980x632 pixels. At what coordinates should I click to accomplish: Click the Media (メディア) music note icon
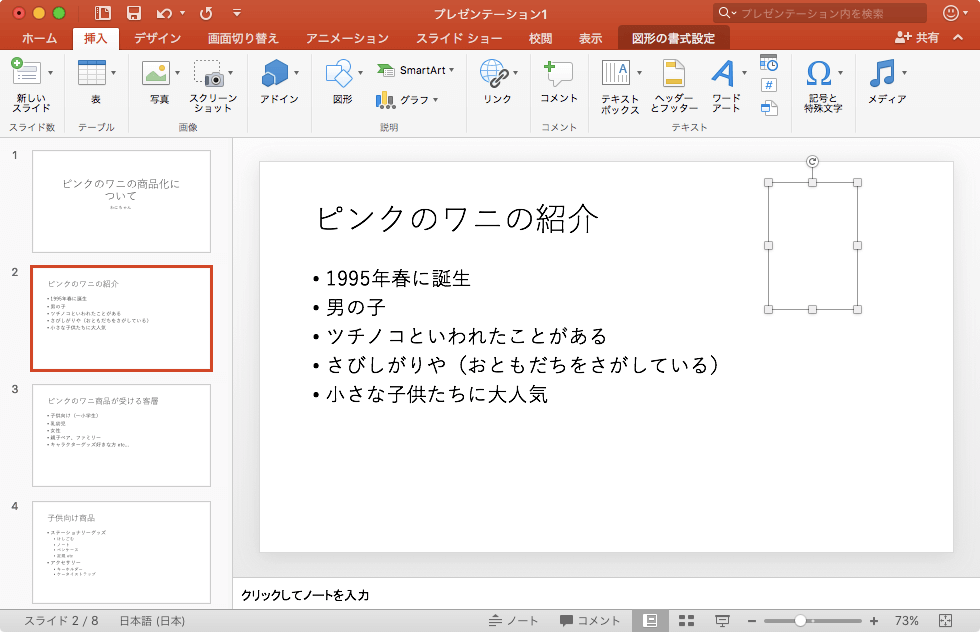tap(882, 73)
